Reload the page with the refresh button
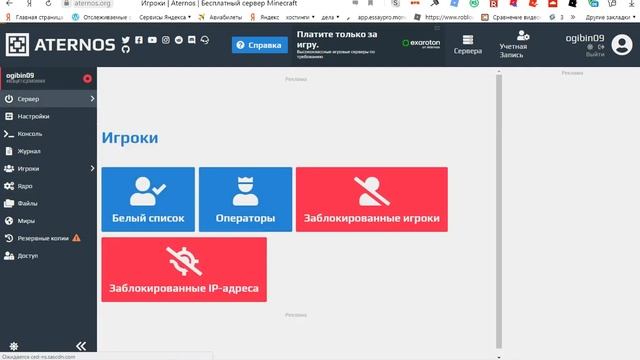Viewport: 640px width, 360px height. (x=48, y=3)
